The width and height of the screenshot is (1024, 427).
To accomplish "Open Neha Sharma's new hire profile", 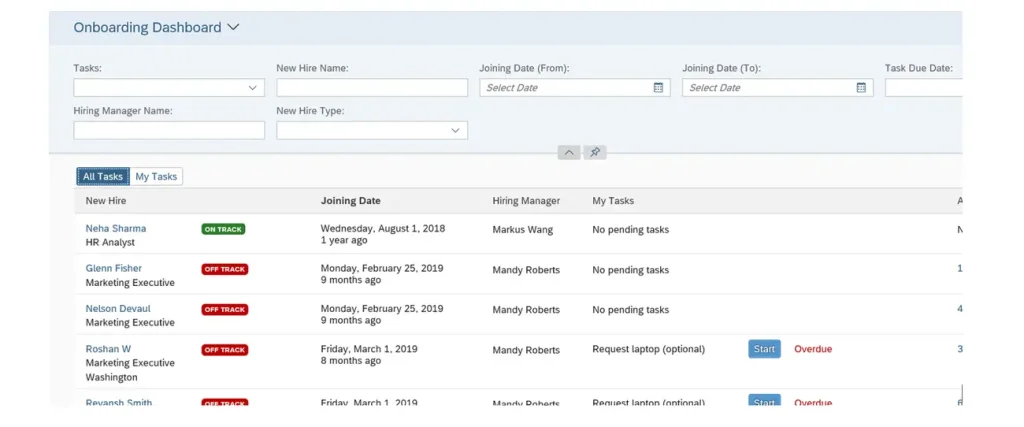I will pos(115,229).
